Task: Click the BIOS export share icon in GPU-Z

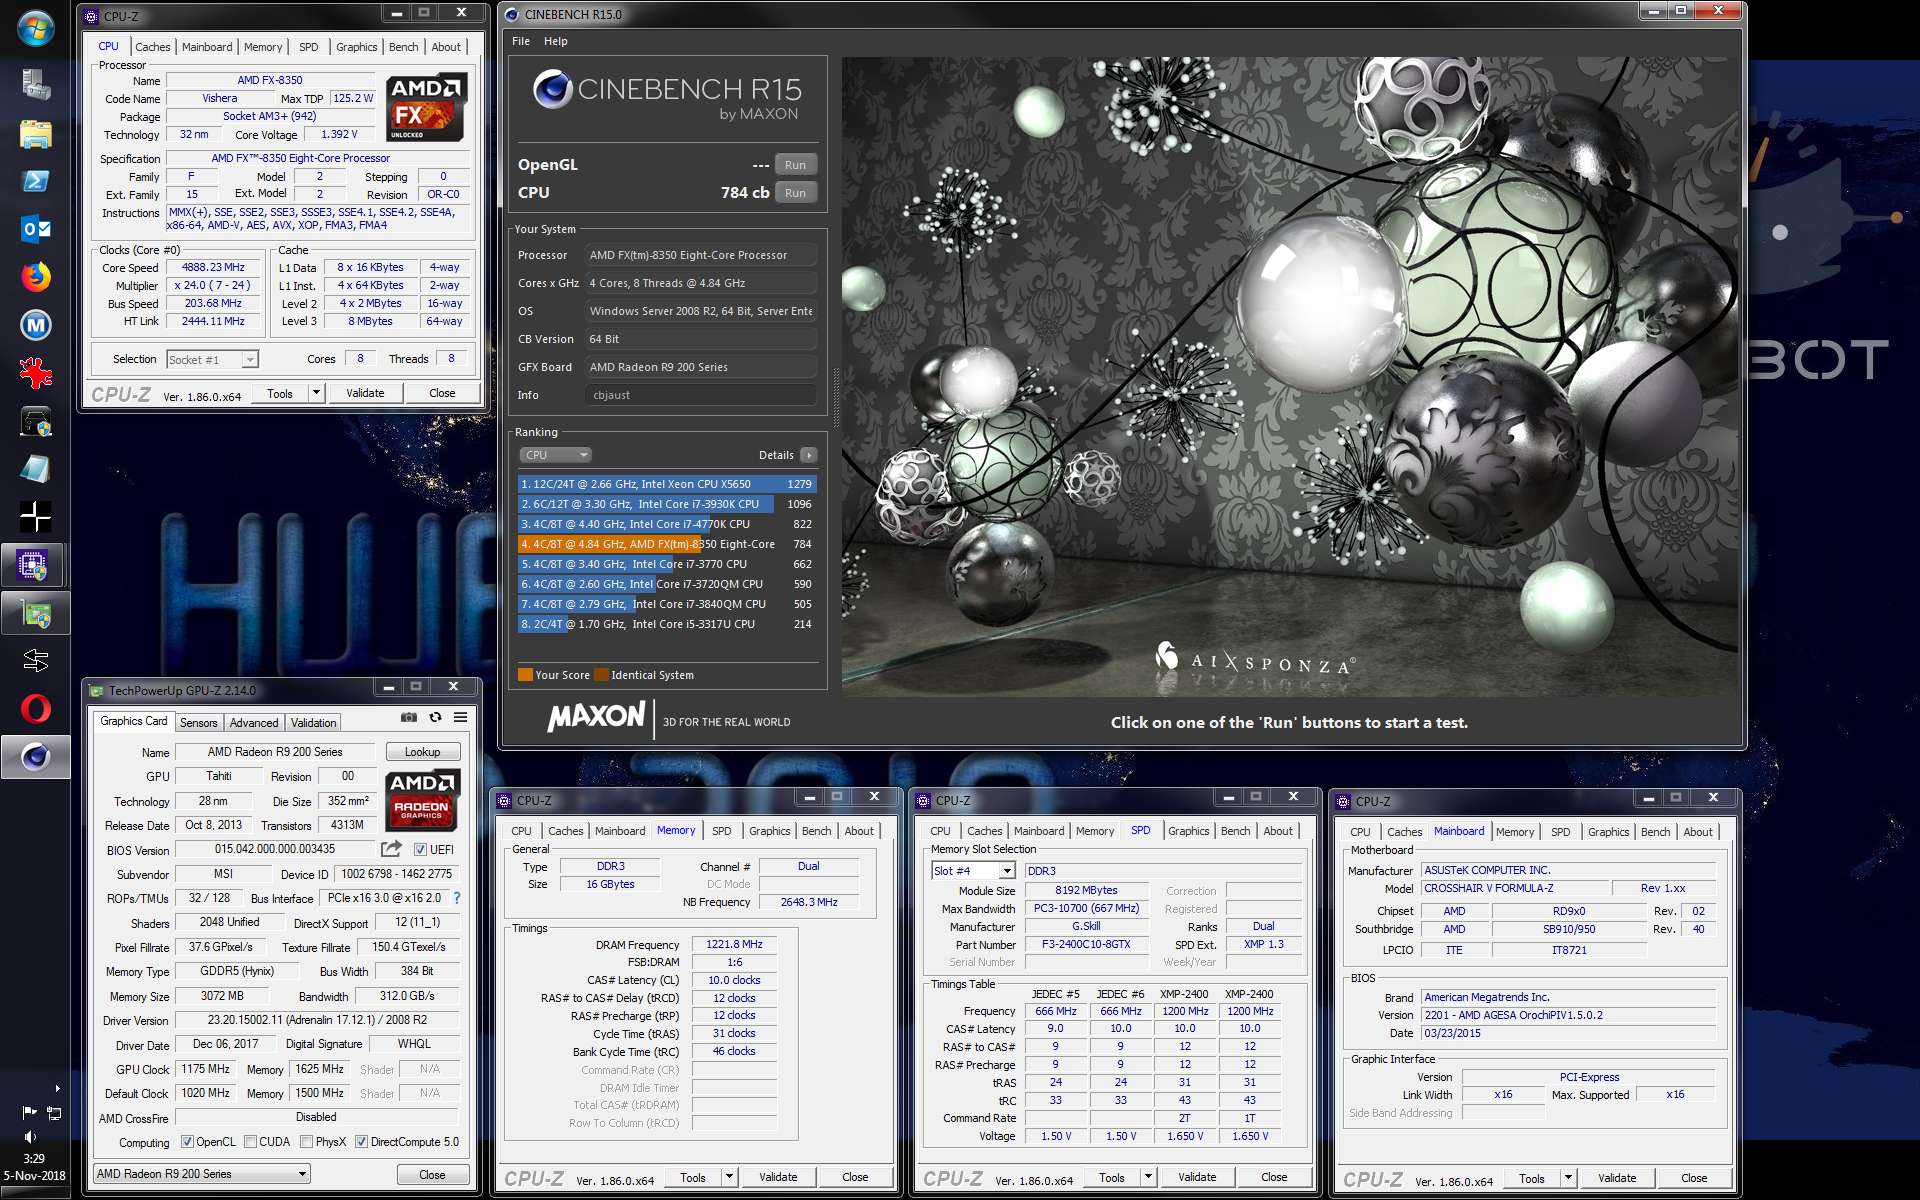Action: click(x=391, y=848)
